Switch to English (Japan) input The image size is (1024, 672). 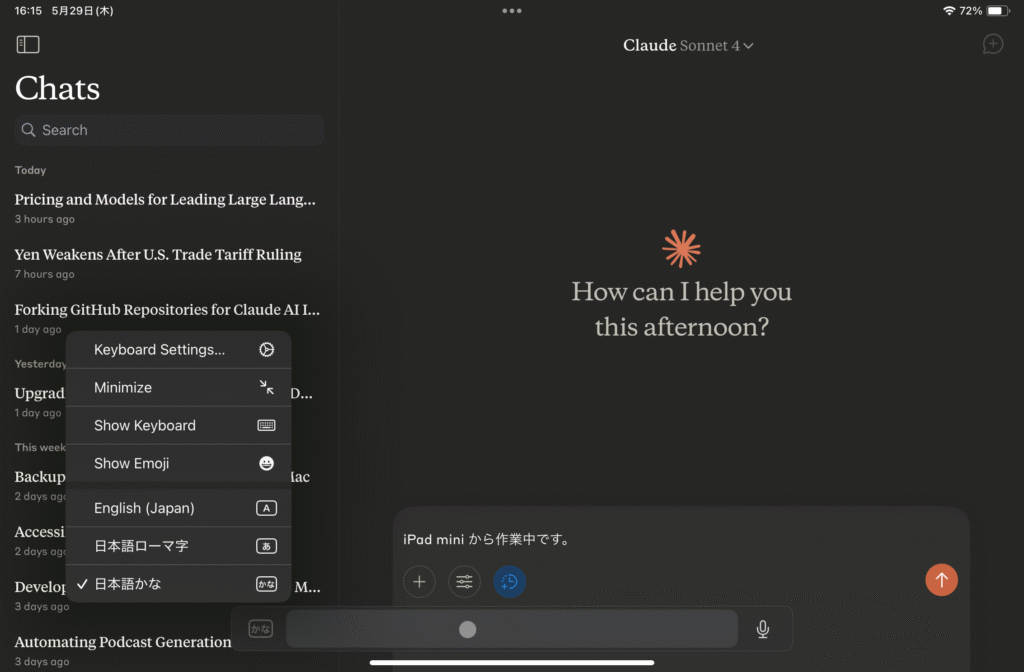point(178,508)
